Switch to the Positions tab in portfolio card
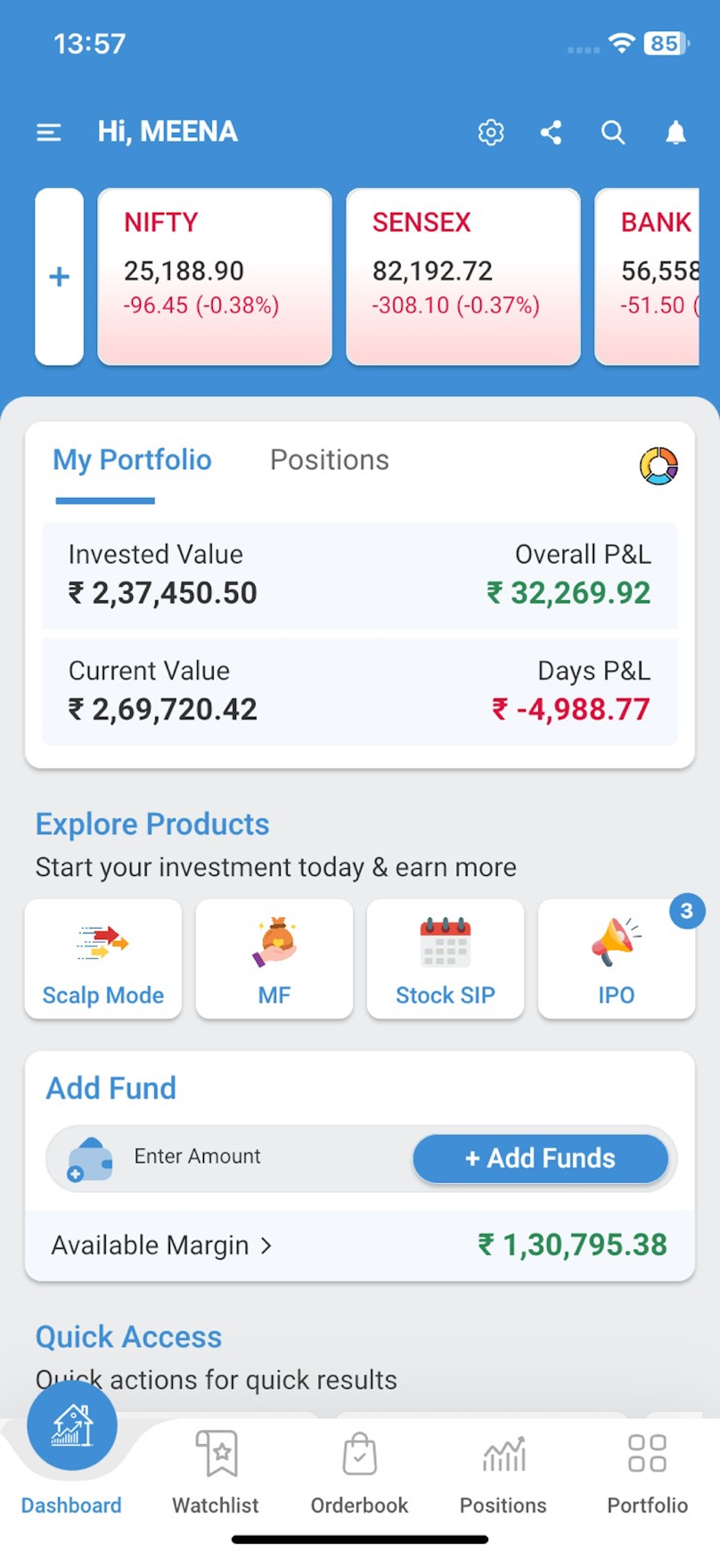The image size is (720, 1558). [329, 460]
